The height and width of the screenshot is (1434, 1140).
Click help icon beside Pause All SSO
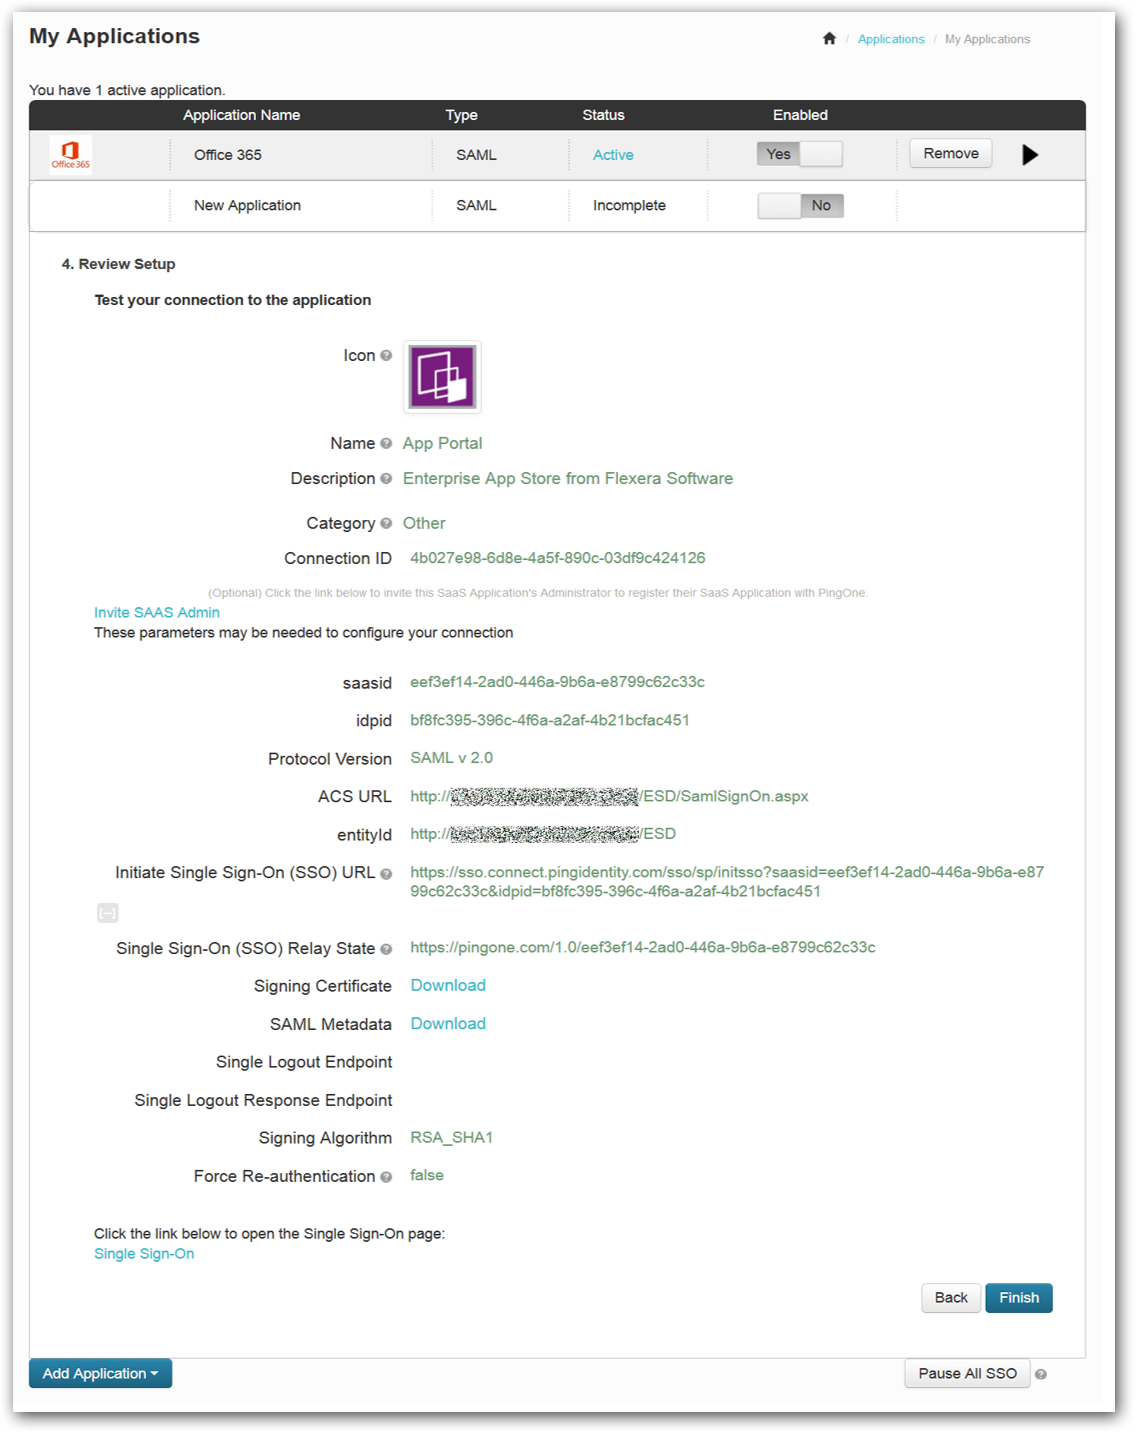pyautogui.click(x=1041, y=1374)
